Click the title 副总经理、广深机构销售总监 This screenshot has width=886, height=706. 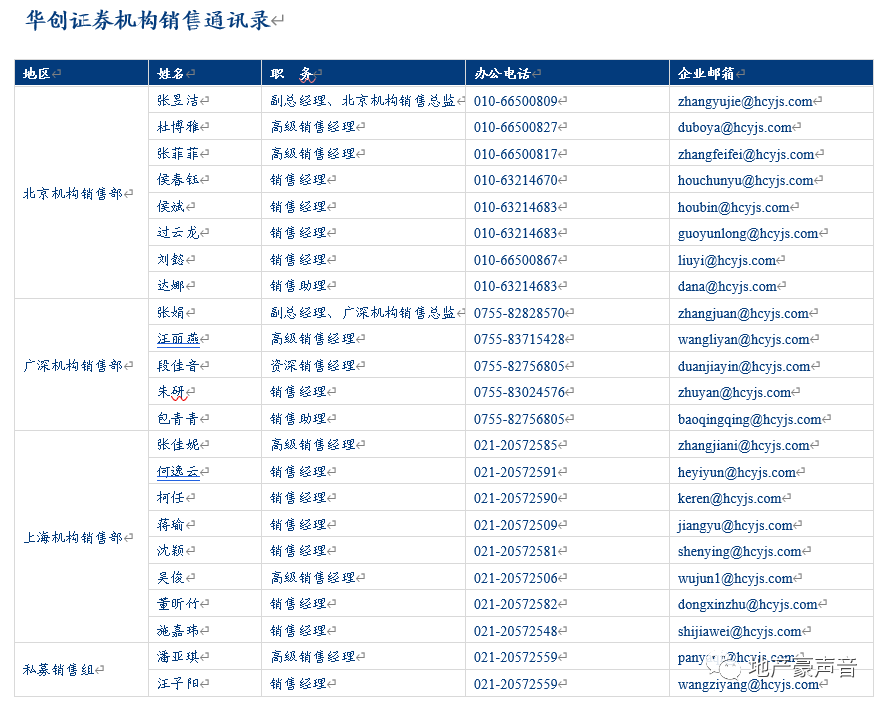pos(363,313)
